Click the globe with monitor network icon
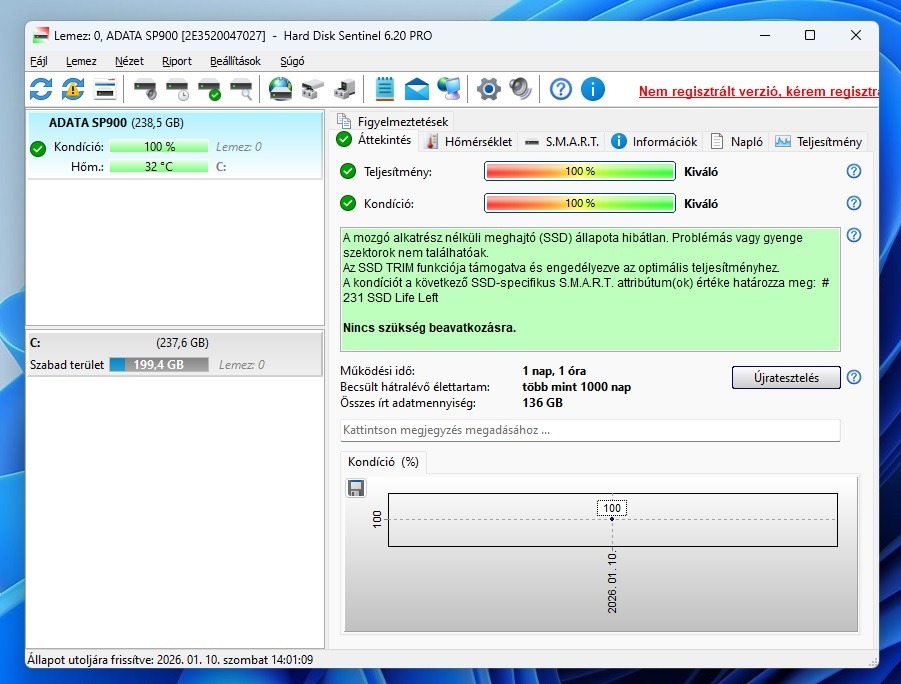The width and height of the screenshot is (901, 684). point(449,90)
